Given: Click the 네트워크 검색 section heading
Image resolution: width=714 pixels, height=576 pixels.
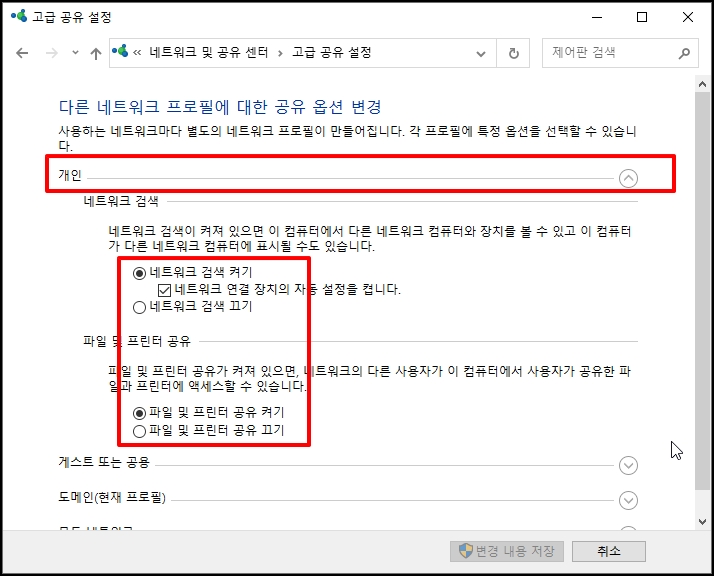Looking at the screenshot, I should [x=121, y=201].
